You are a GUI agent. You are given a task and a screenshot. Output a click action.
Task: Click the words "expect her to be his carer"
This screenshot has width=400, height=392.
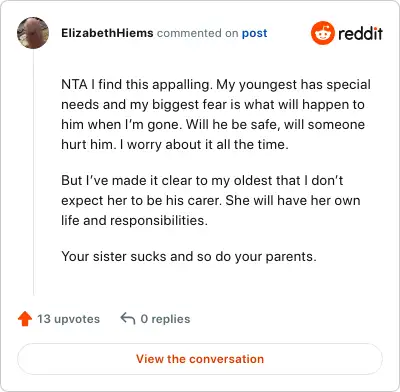(141, 201)
